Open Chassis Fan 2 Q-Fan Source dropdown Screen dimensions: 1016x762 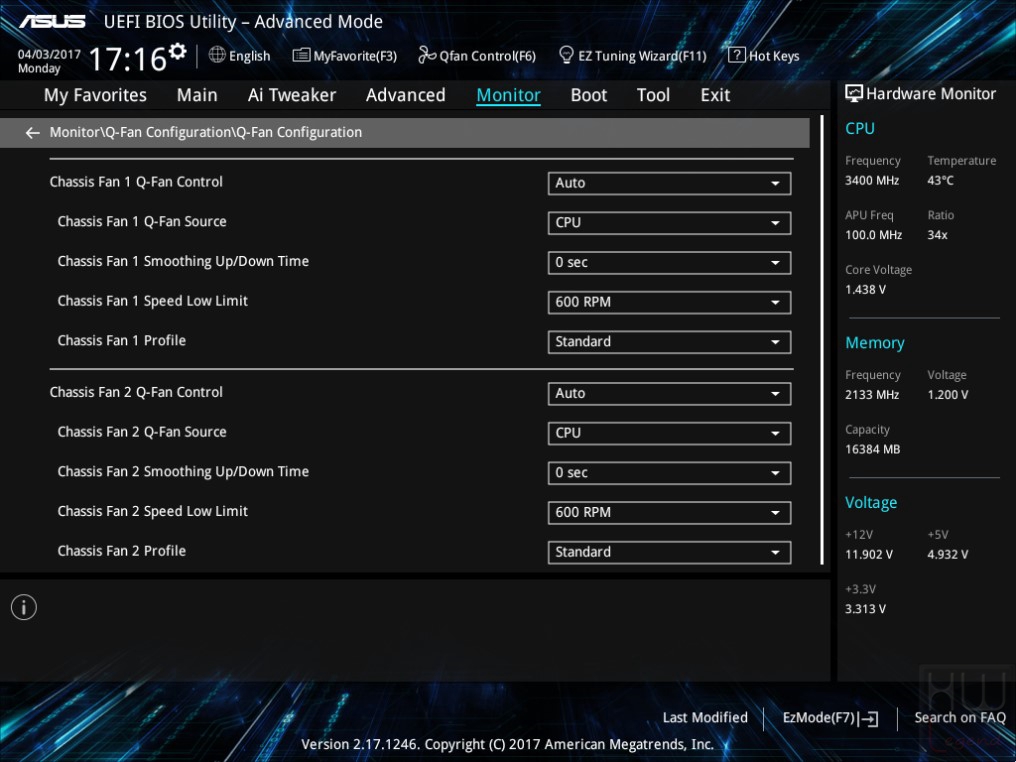point(669,433)
